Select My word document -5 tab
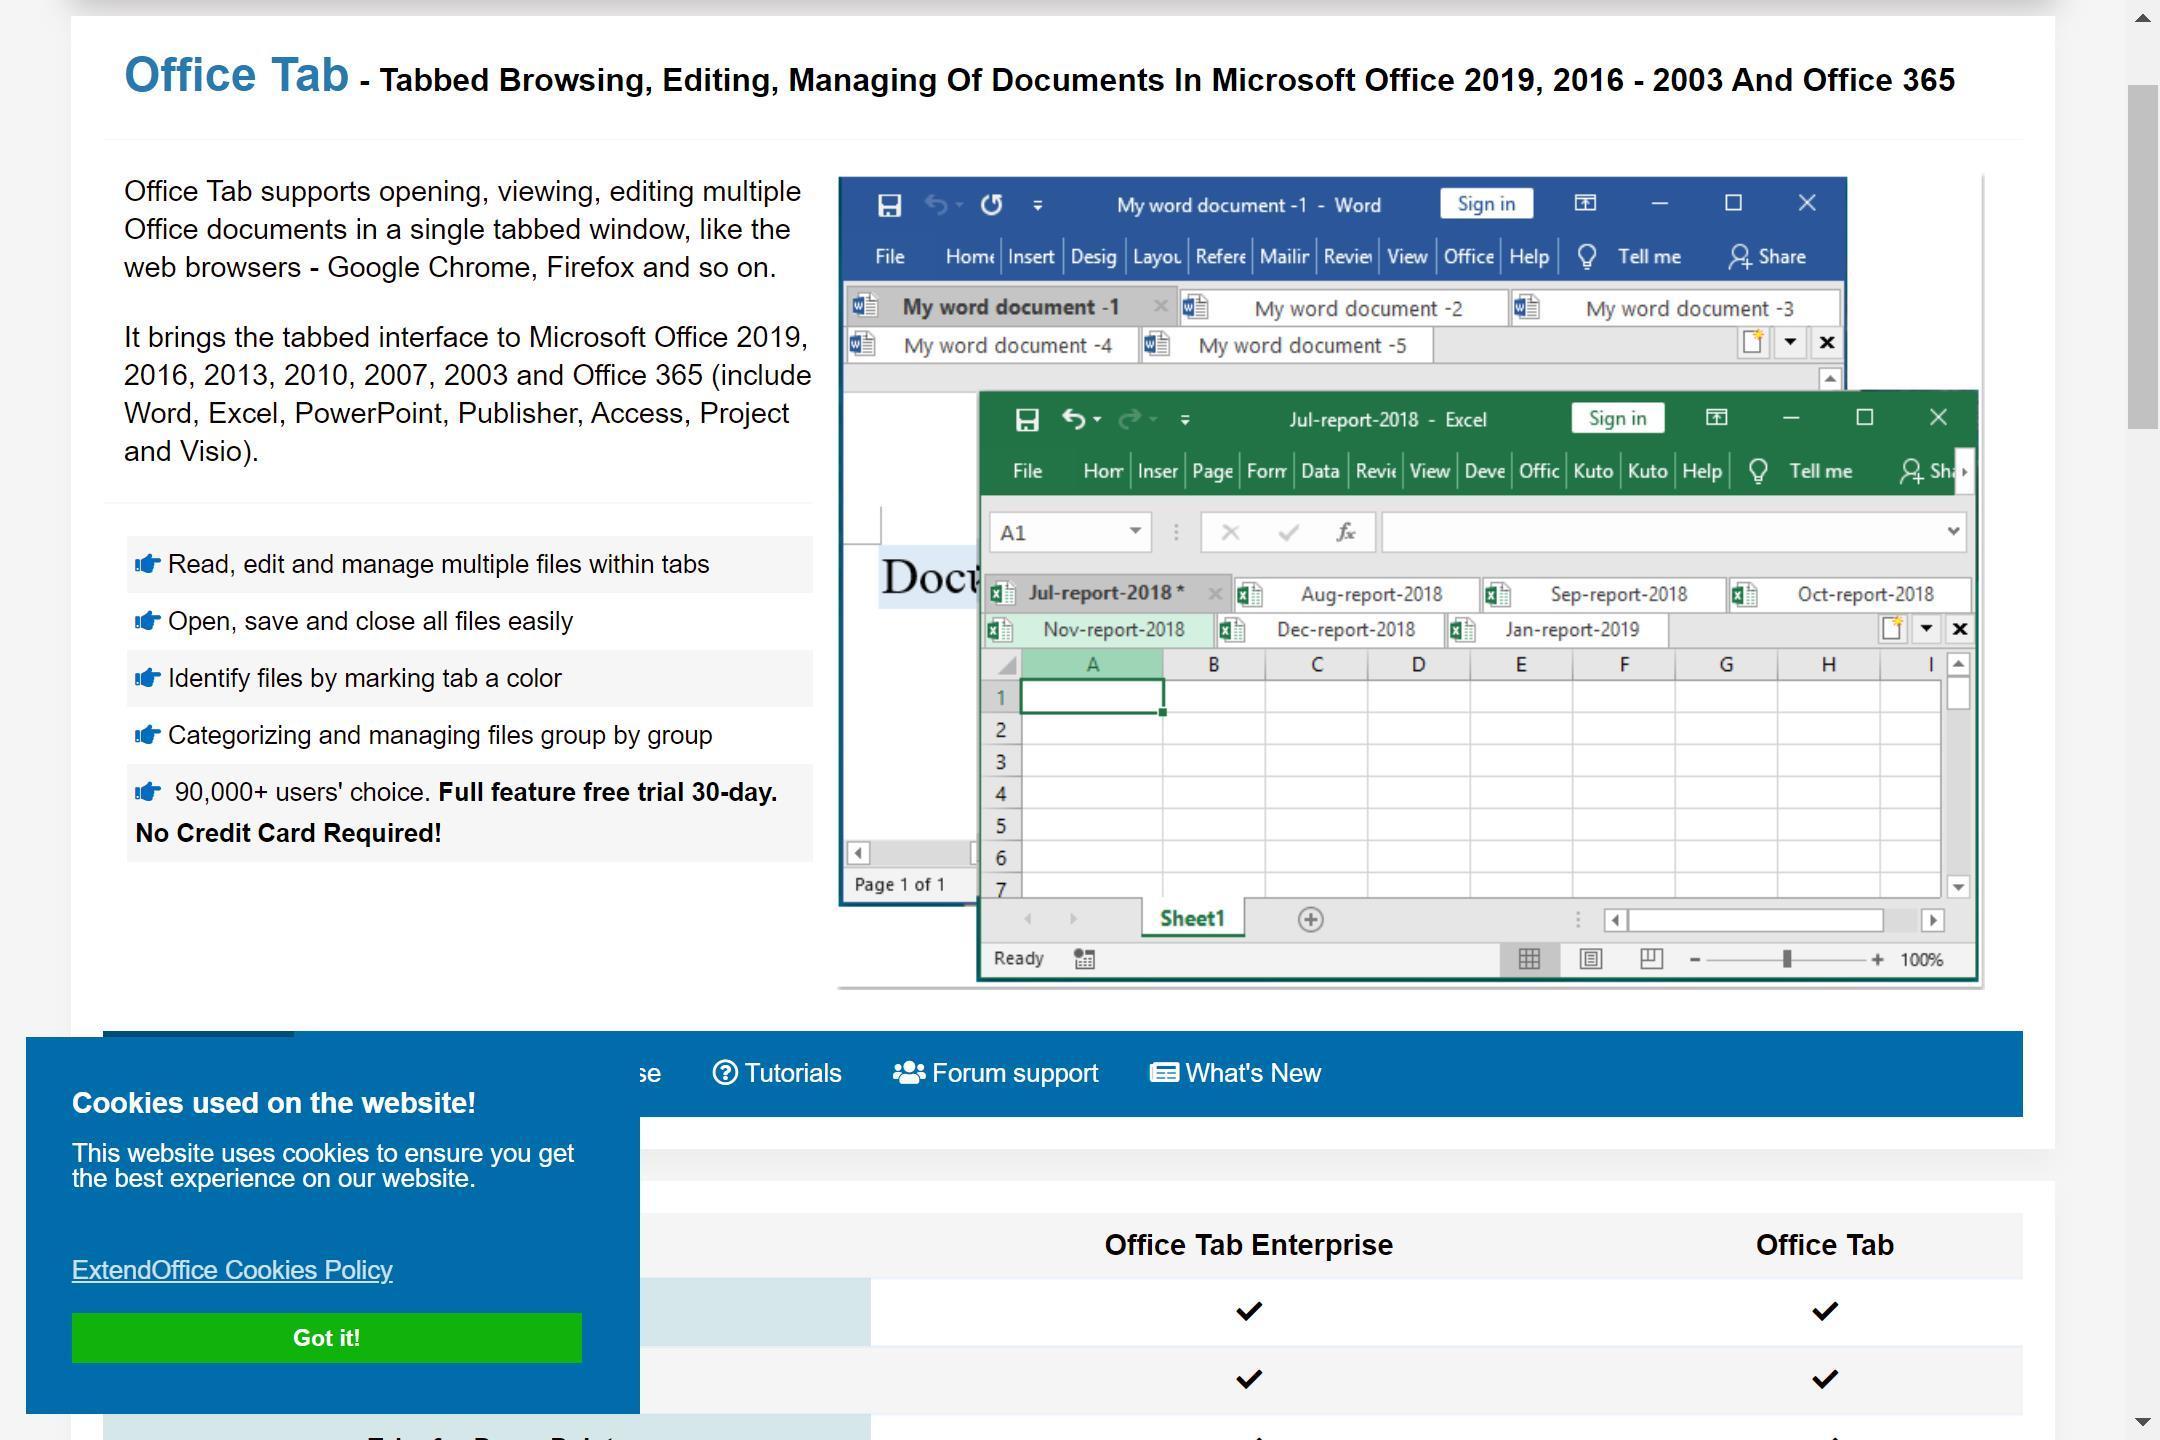Viewport: 2160px width, 1440px height. [x=1287, y=345]
